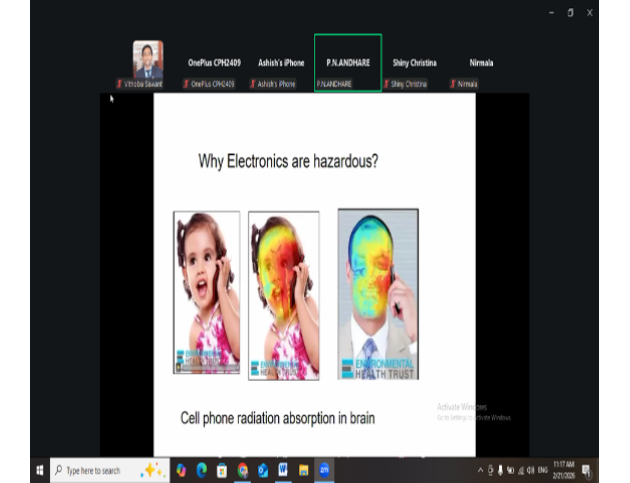Open File Explorer from the taskbar
The image size is (630, 483).
[x=303, y=470]
